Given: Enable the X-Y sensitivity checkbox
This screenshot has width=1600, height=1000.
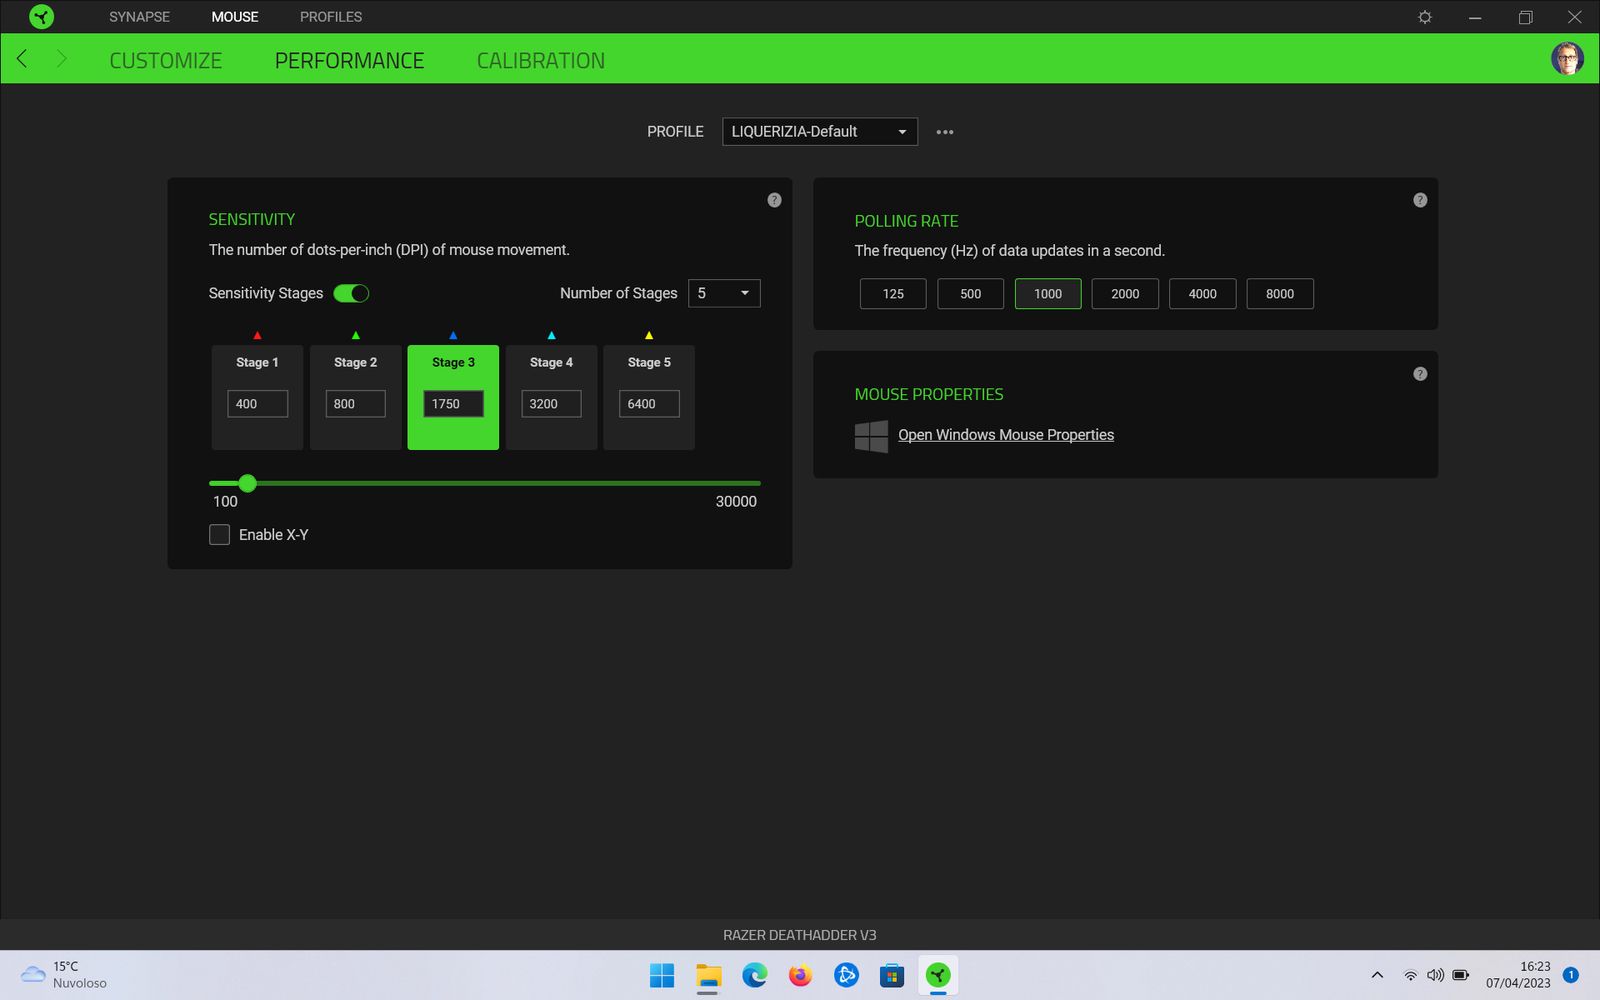Looking at the screenshot, I should [x=220, y=535].
